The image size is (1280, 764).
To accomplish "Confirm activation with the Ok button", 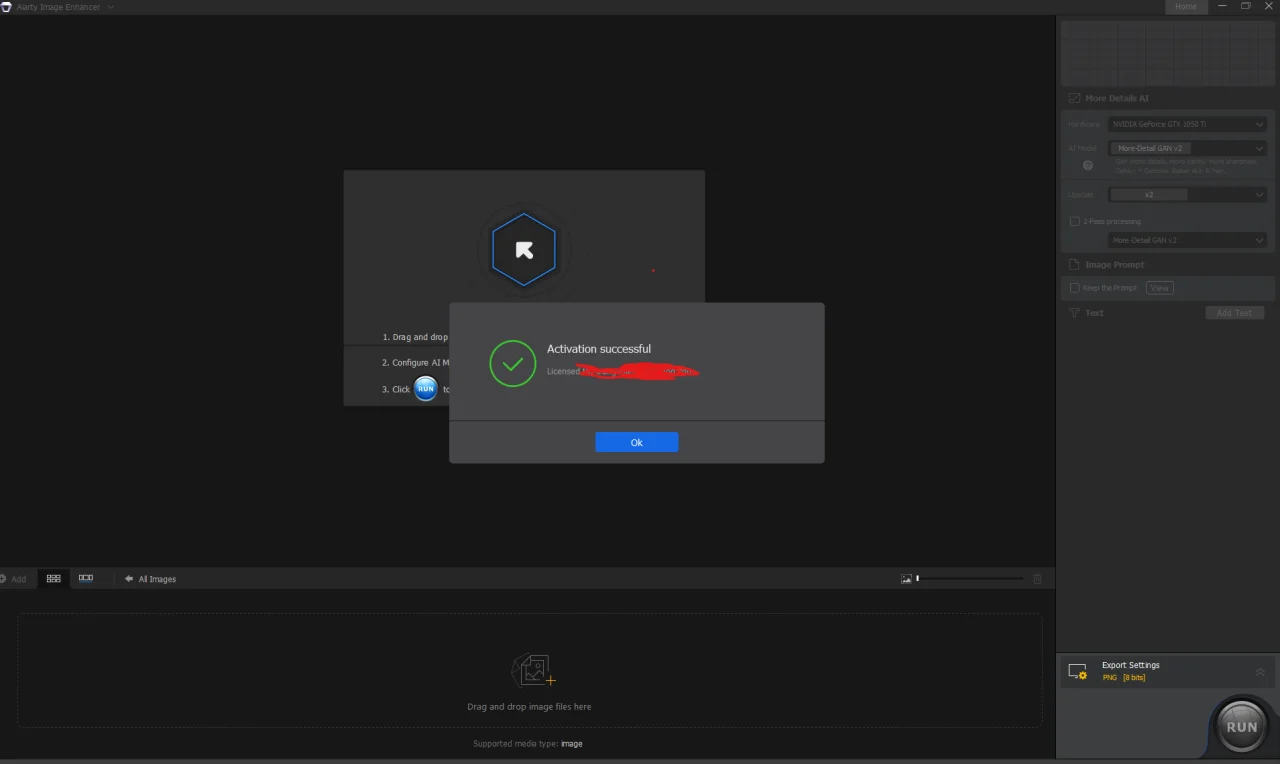I will (x=636, y=442).
